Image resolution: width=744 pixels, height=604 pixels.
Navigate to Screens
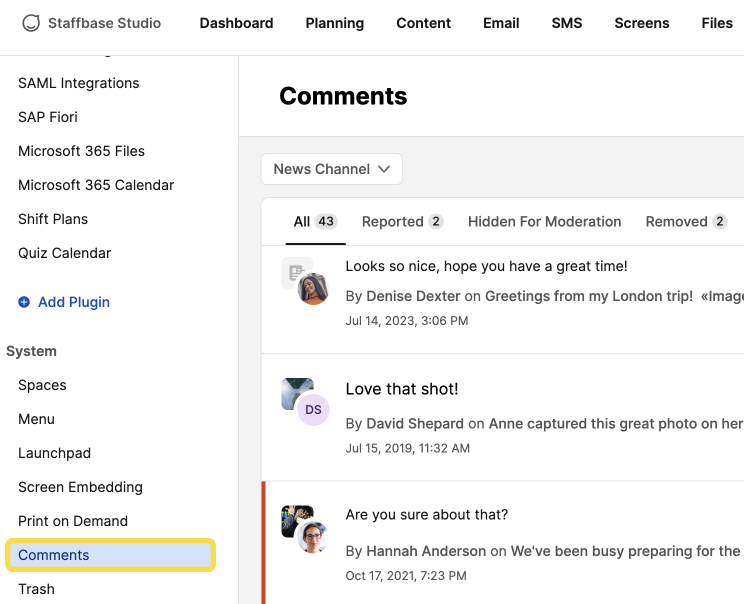click(x=642, y=23)
